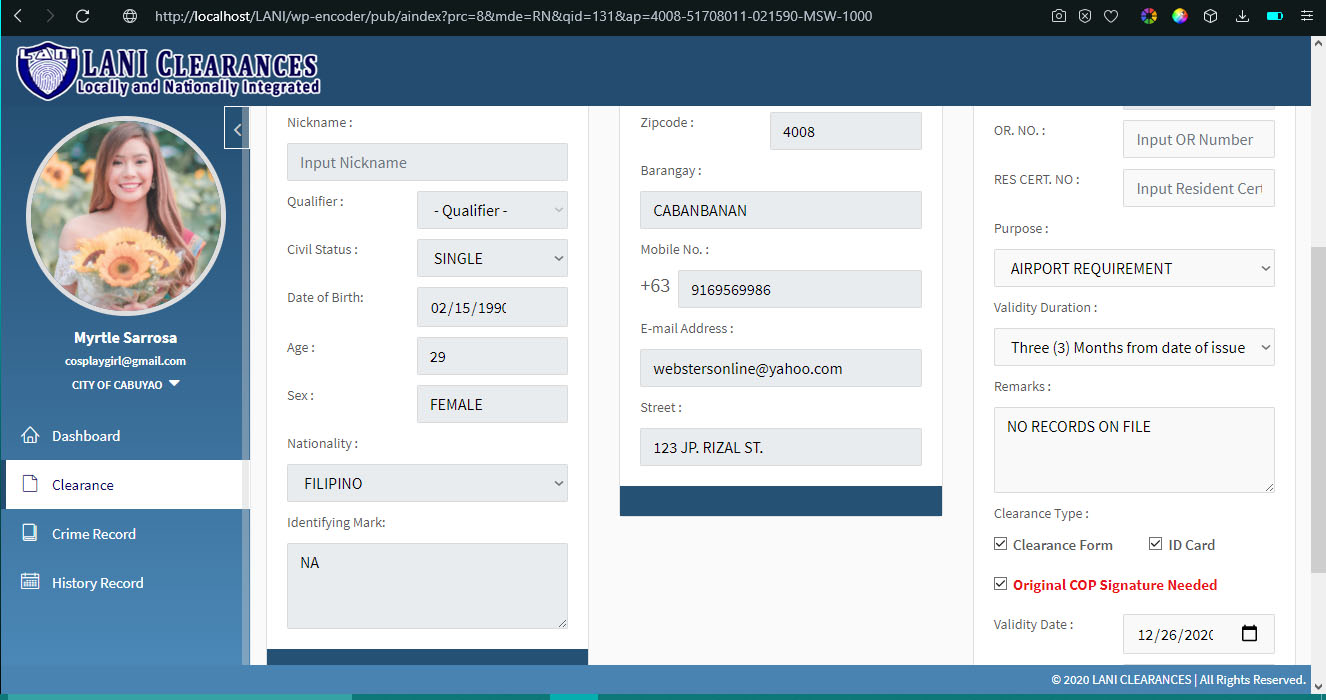Open History Record in sidebar
Image resolution: width=1326 pixels, height=700 pixels.
[x=97, y=583]
